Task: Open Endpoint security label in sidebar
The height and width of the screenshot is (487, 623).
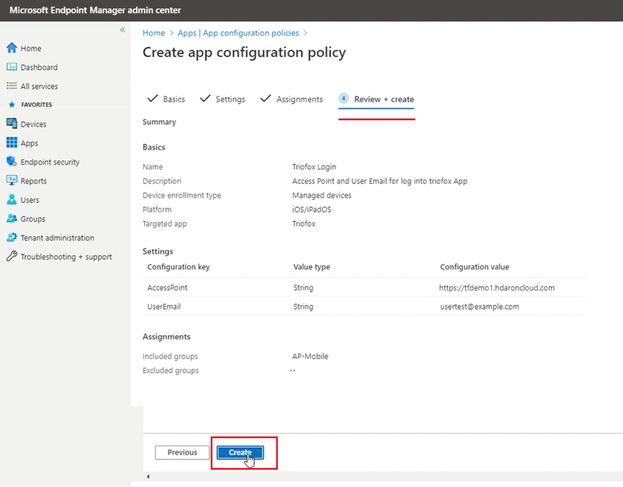Action: (x=50, y=162)
